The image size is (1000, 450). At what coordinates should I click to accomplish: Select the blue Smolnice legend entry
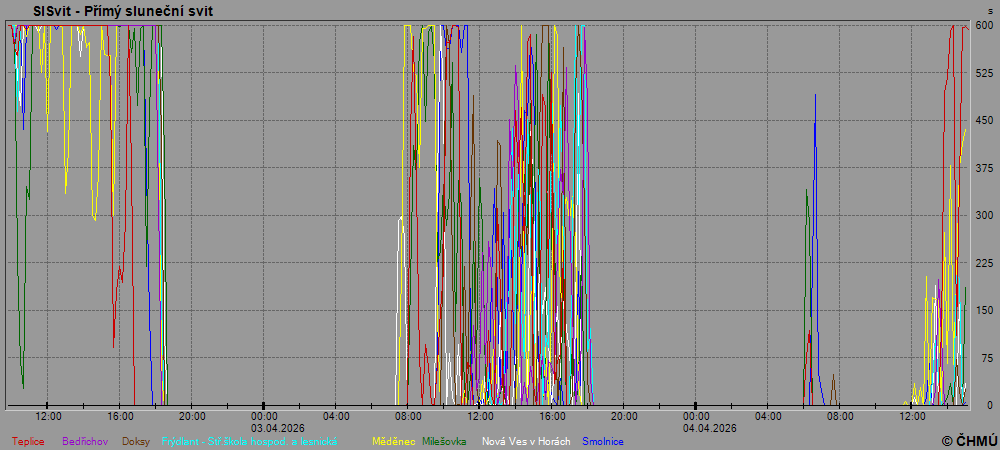604,441
